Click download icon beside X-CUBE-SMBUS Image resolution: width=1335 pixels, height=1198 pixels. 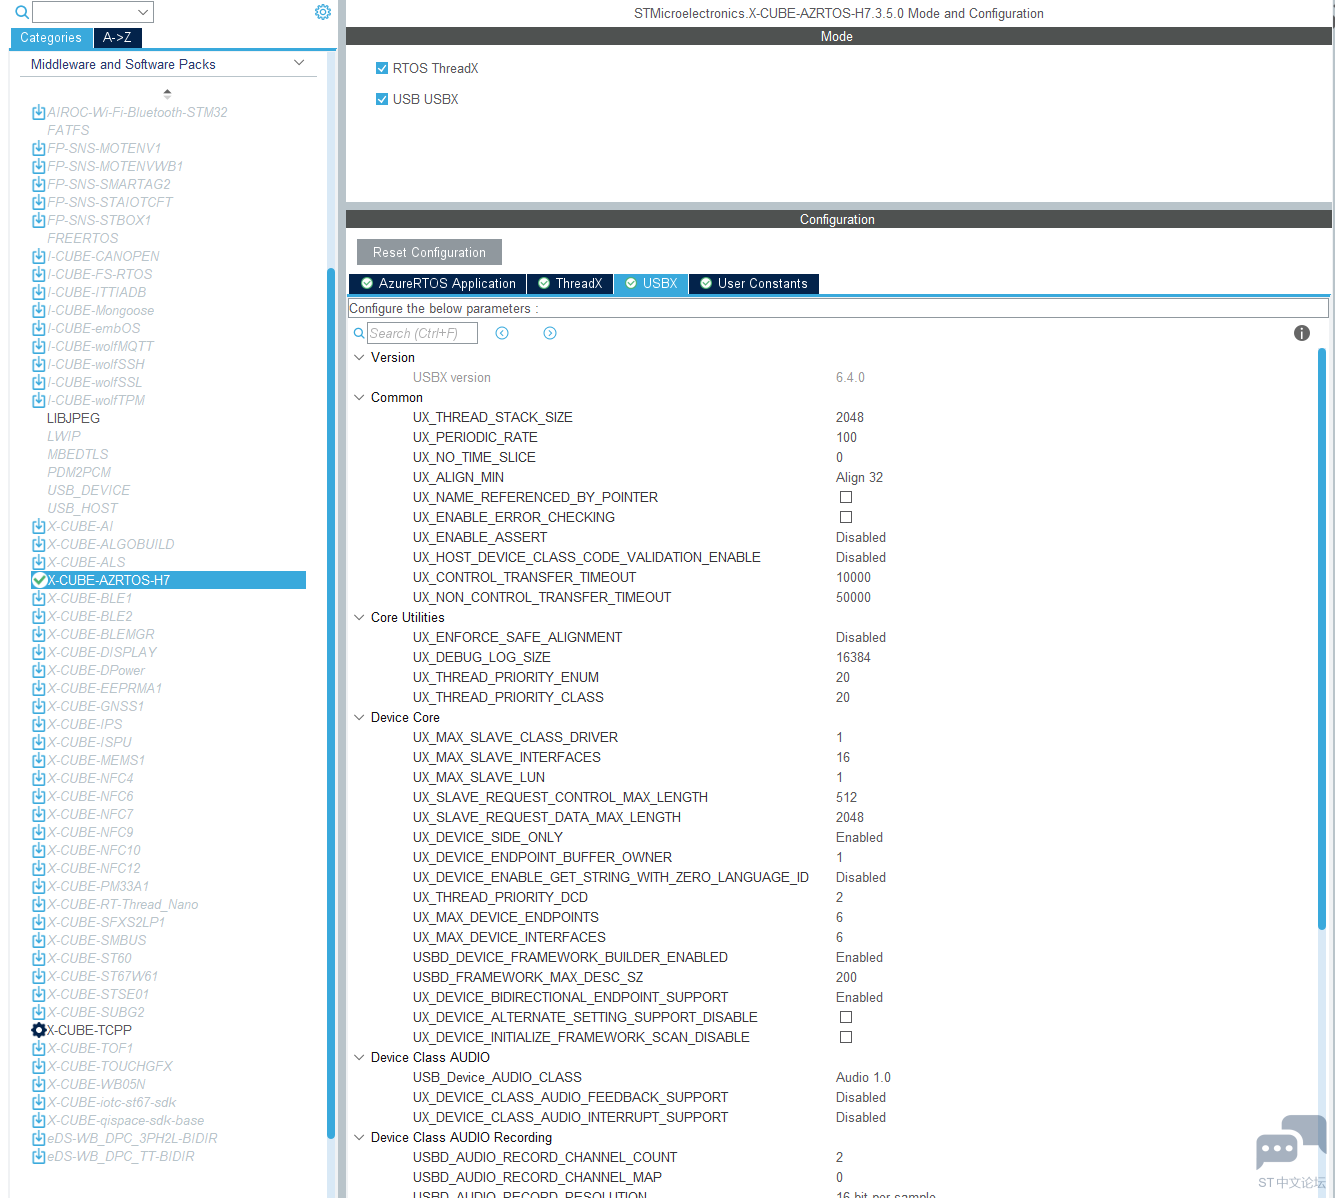[38, 940]
